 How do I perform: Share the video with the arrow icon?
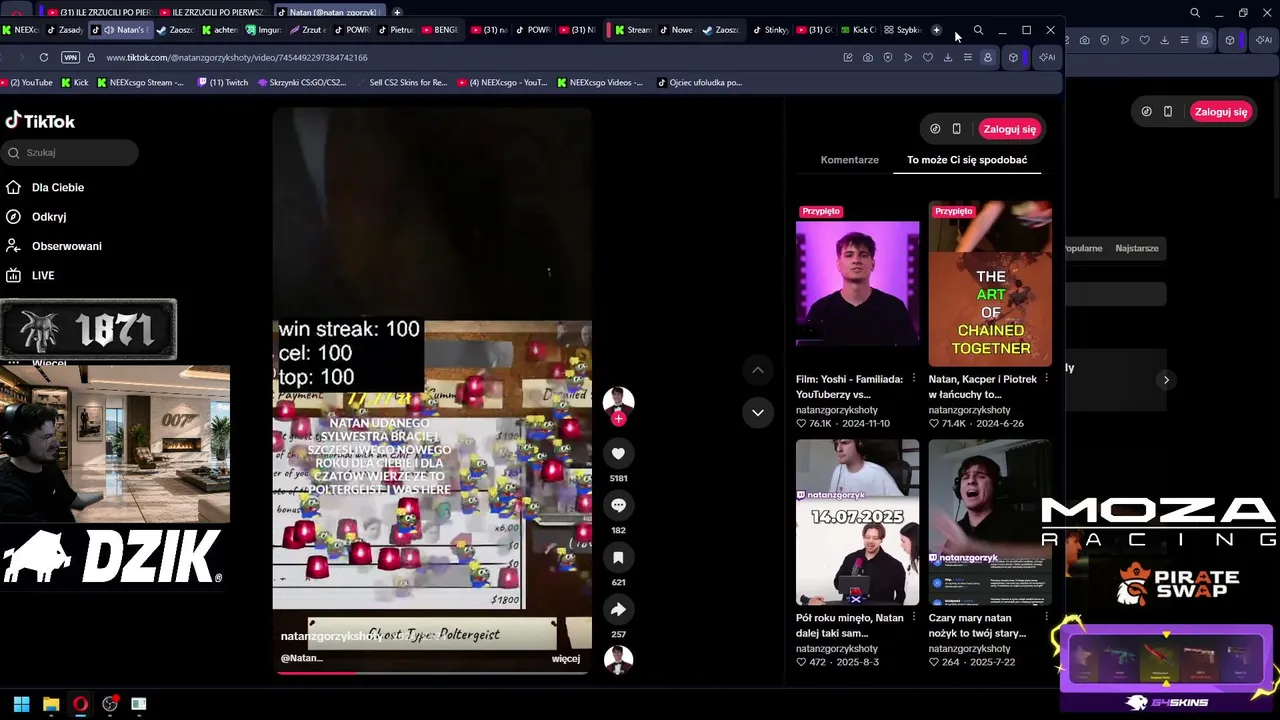pyautogui.click(x=618, y=610)
